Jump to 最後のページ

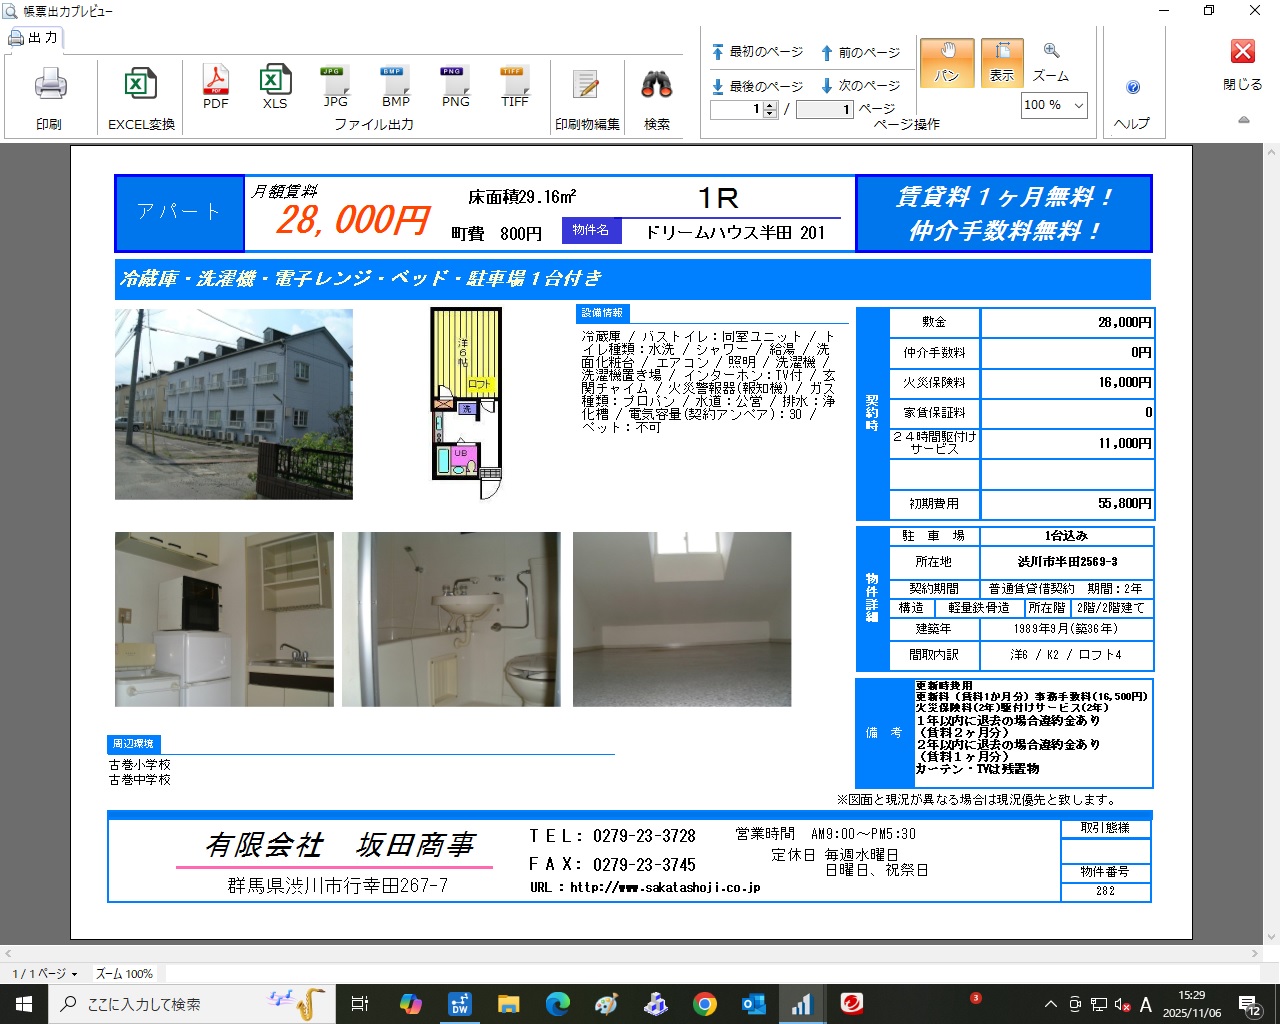click(x=758, y=86)
